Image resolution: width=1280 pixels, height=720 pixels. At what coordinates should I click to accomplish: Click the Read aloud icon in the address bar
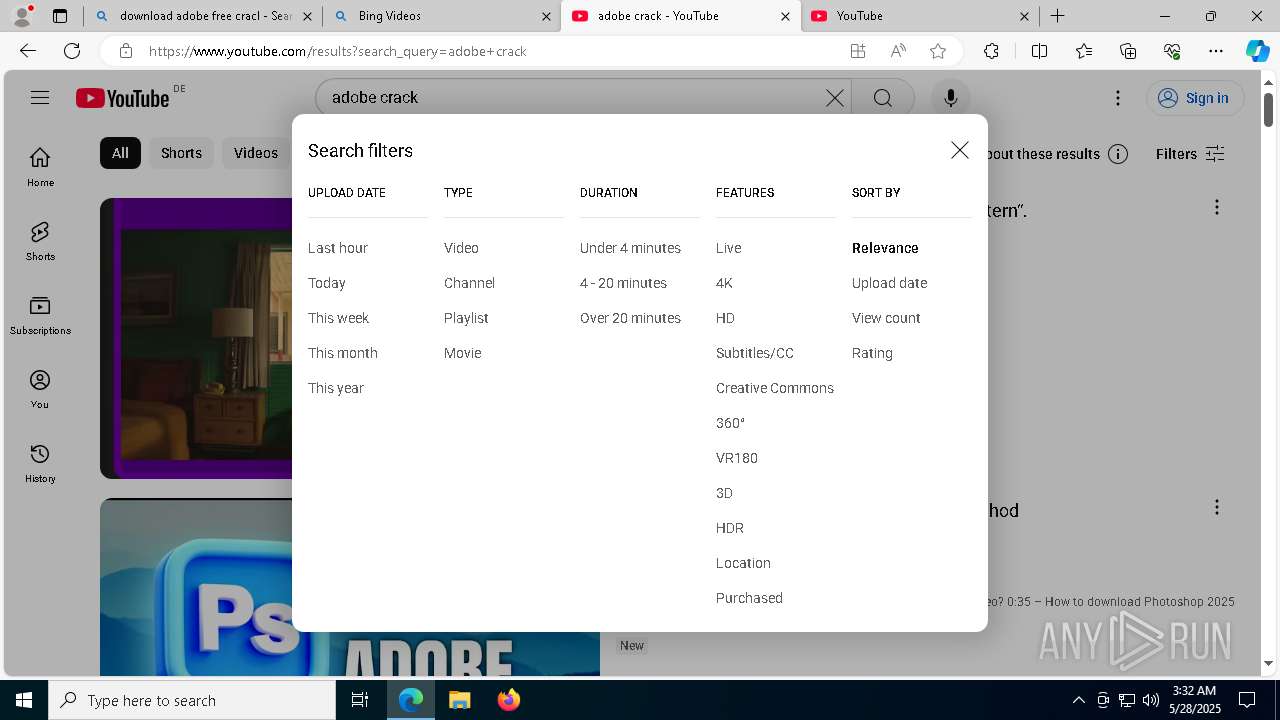pyautogui.click(x=898, y=51)
